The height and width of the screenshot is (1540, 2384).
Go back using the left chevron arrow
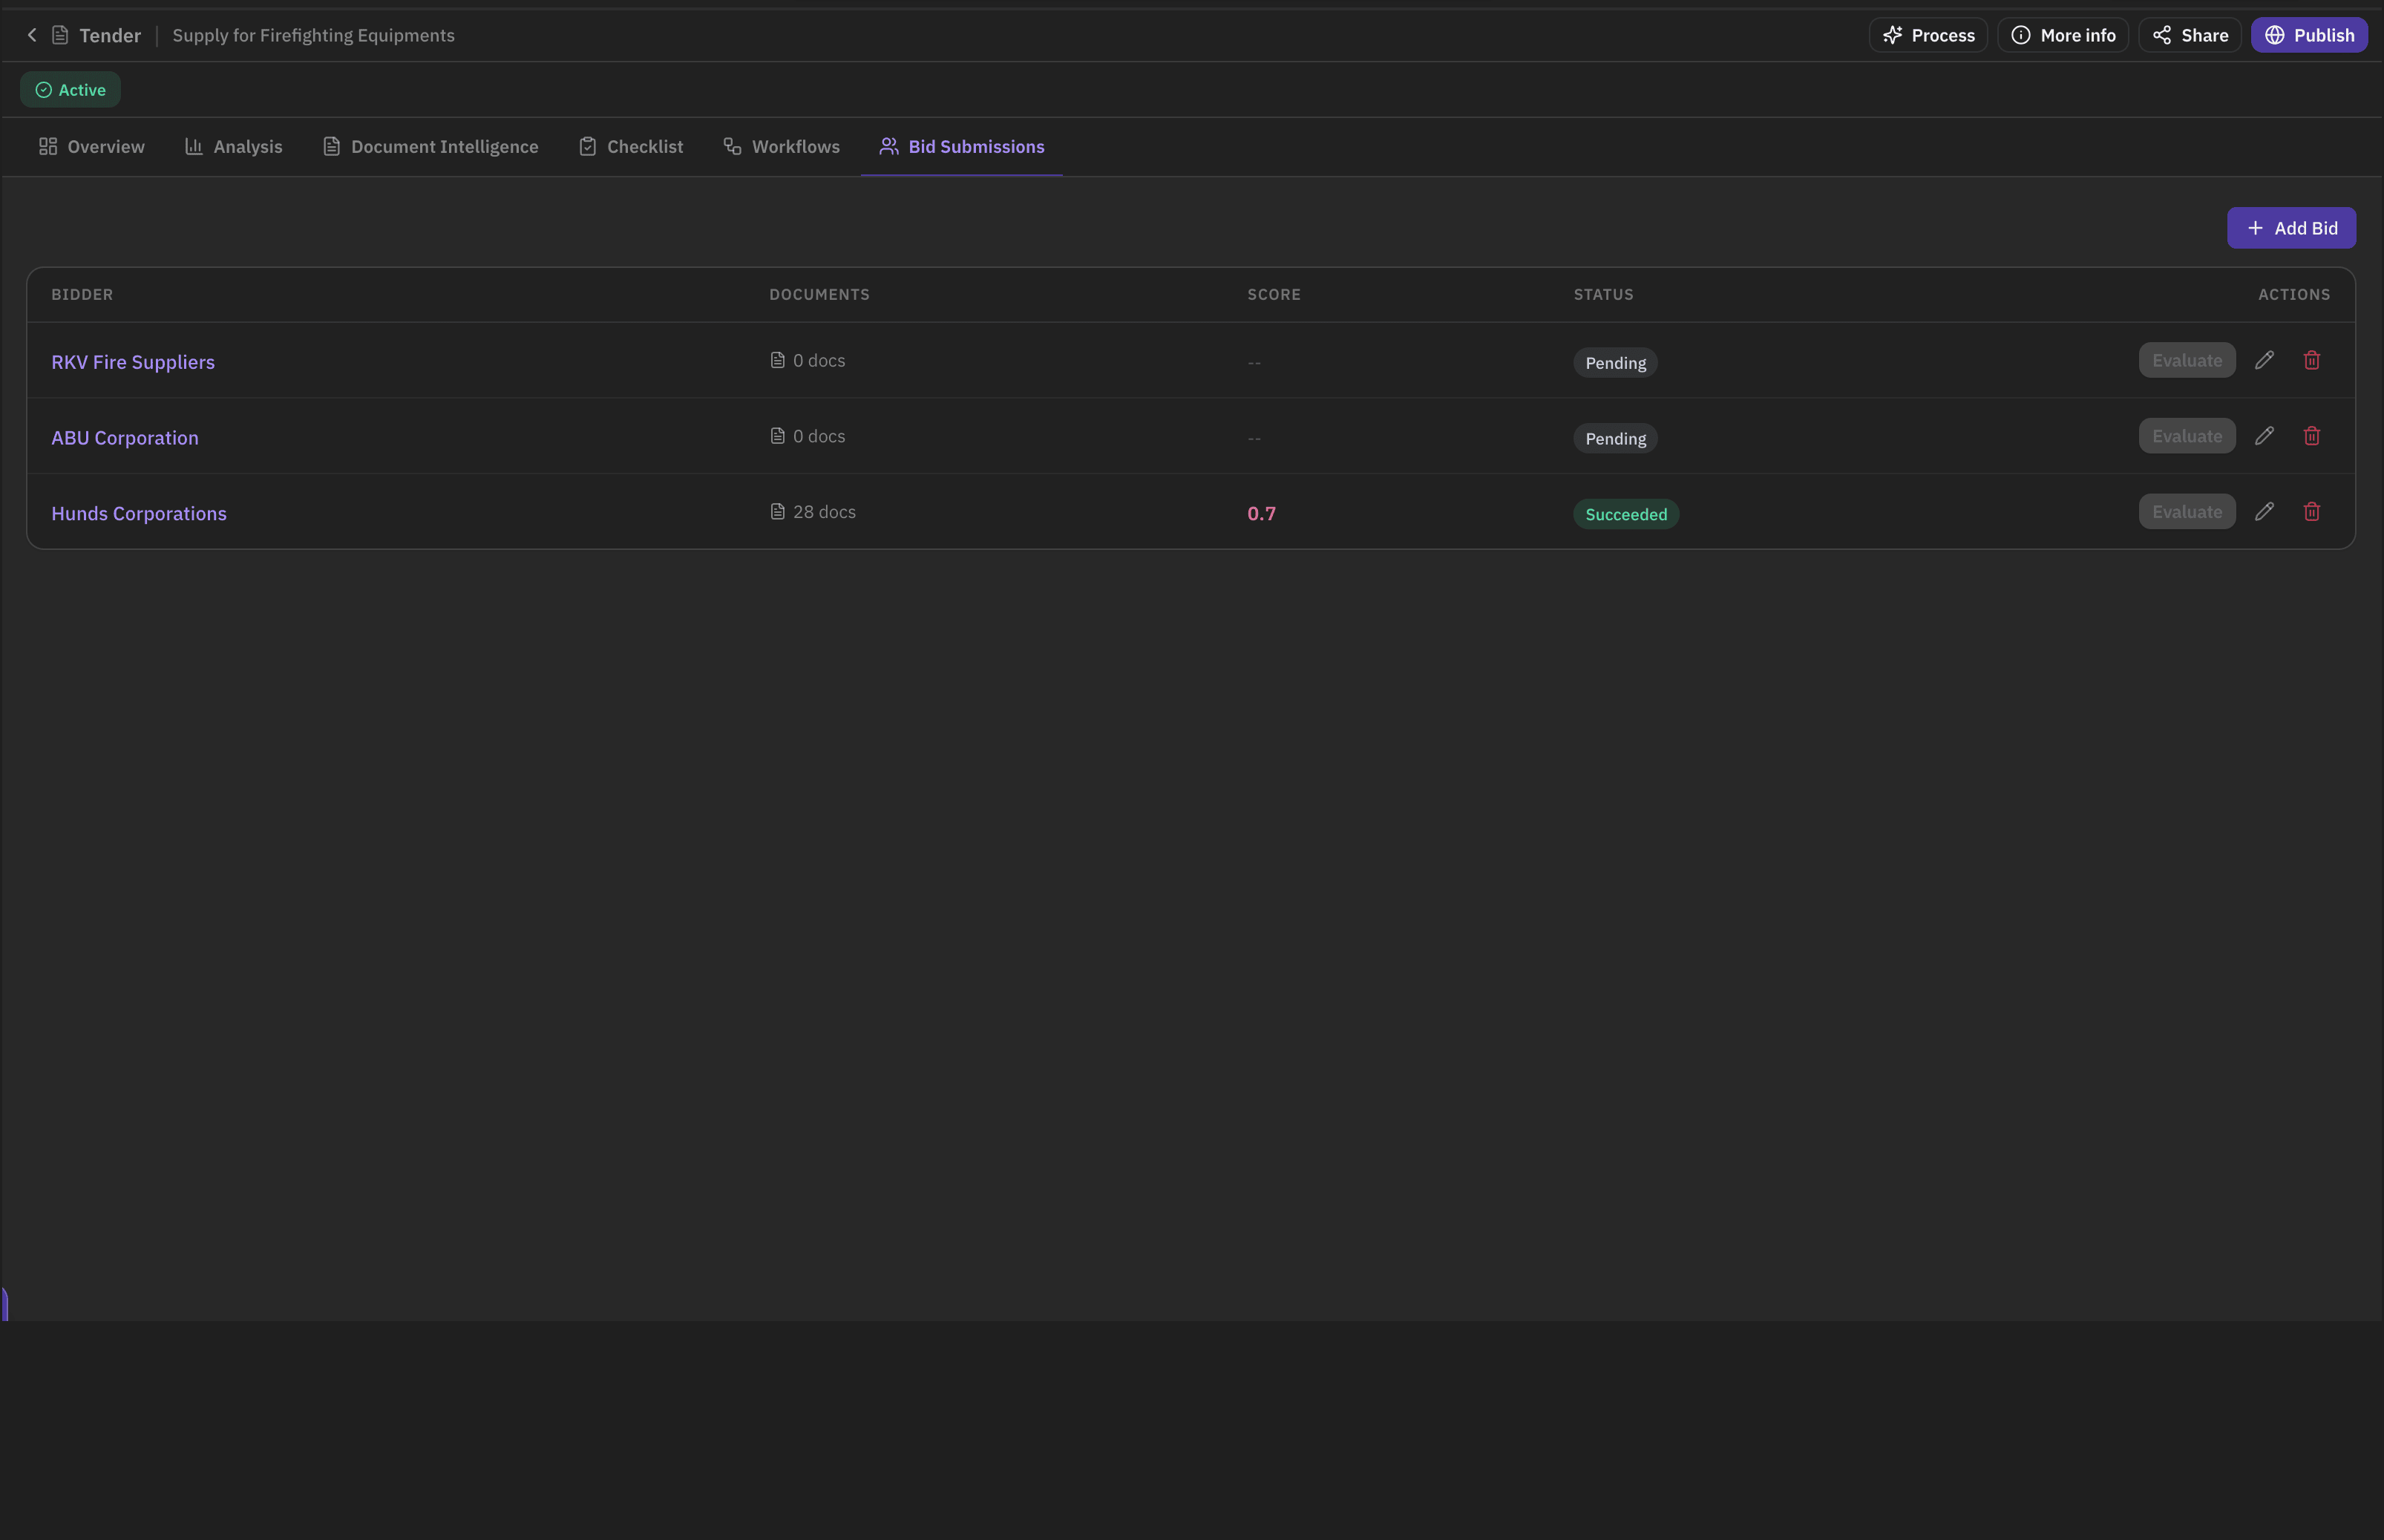click(x=32, y=35)
